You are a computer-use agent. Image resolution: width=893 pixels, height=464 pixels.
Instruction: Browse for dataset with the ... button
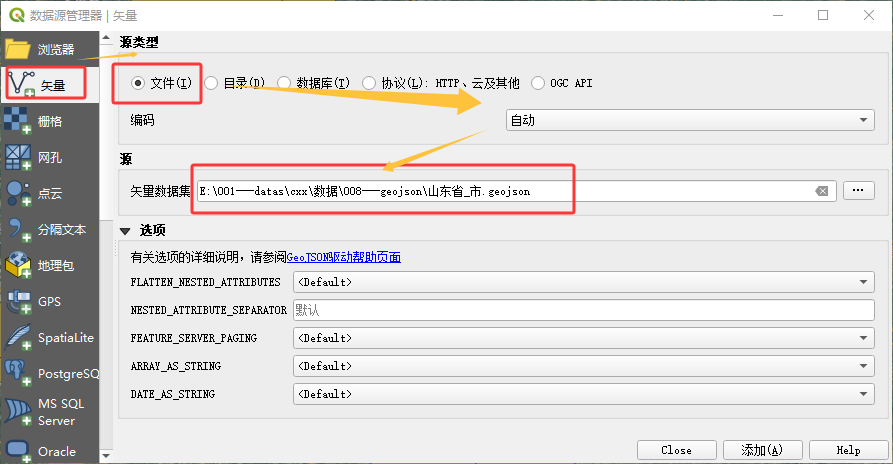pos(858,191)
